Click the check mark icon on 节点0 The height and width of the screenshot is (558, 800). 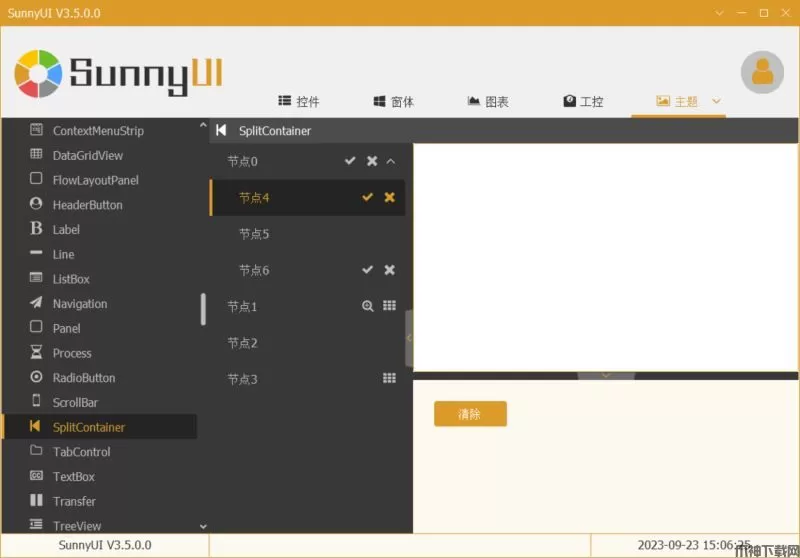point(350,161)
